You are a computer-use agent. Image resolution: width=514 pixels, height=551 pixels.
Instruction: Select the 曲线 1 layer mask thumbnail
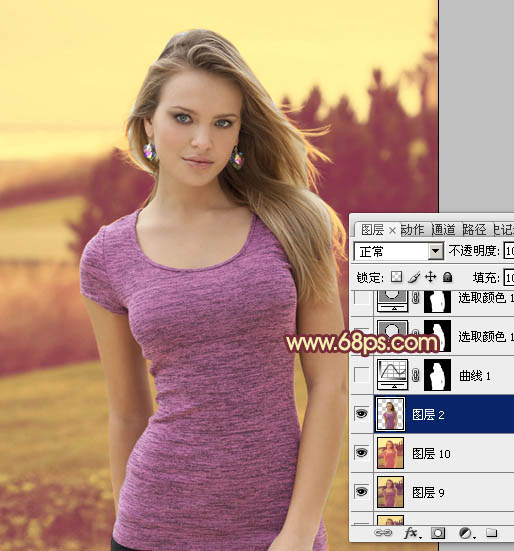437,375
